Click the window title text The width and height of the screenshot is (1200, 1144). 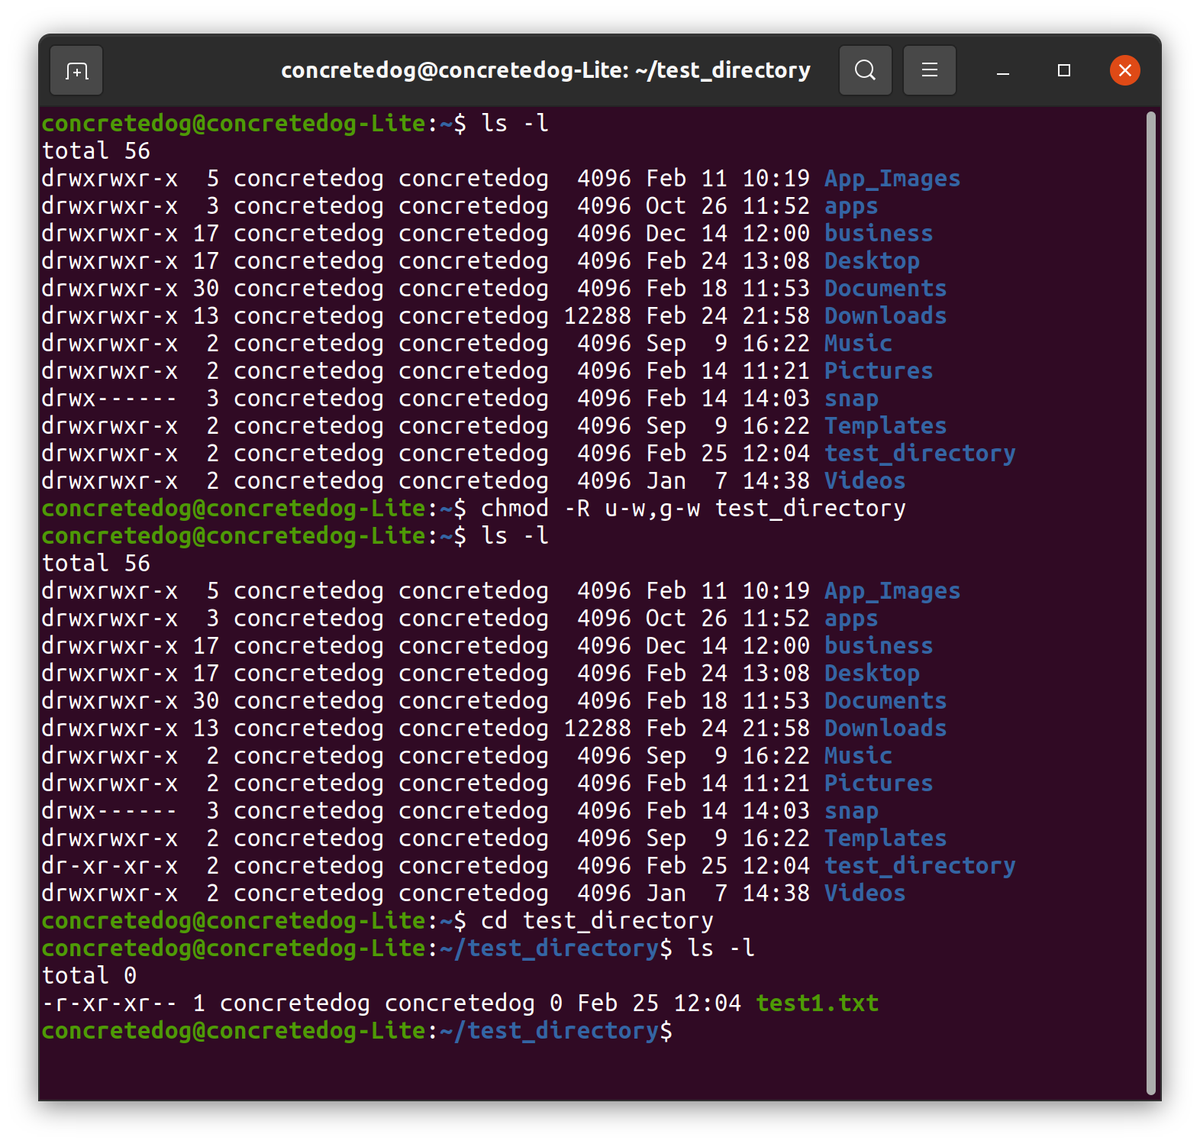point(546,70)
